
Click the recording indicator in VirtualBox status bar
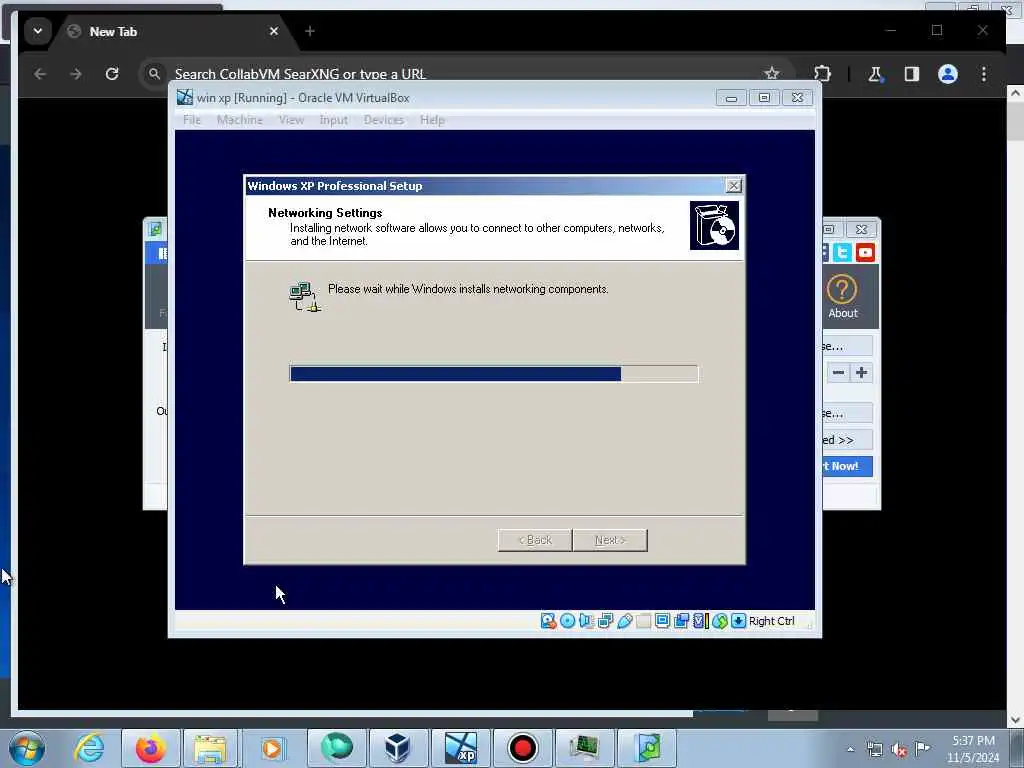coord(682,621)
